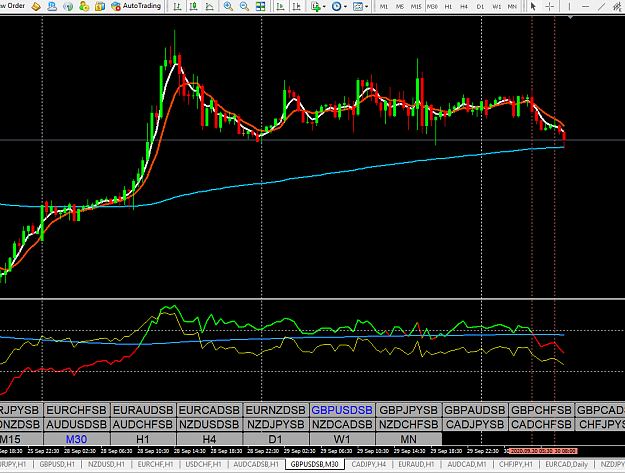The image size is (625, 473).
Task: Open the EURCHF,H1 chart tab
Action: pyautogui.click(x=155, y=464)
